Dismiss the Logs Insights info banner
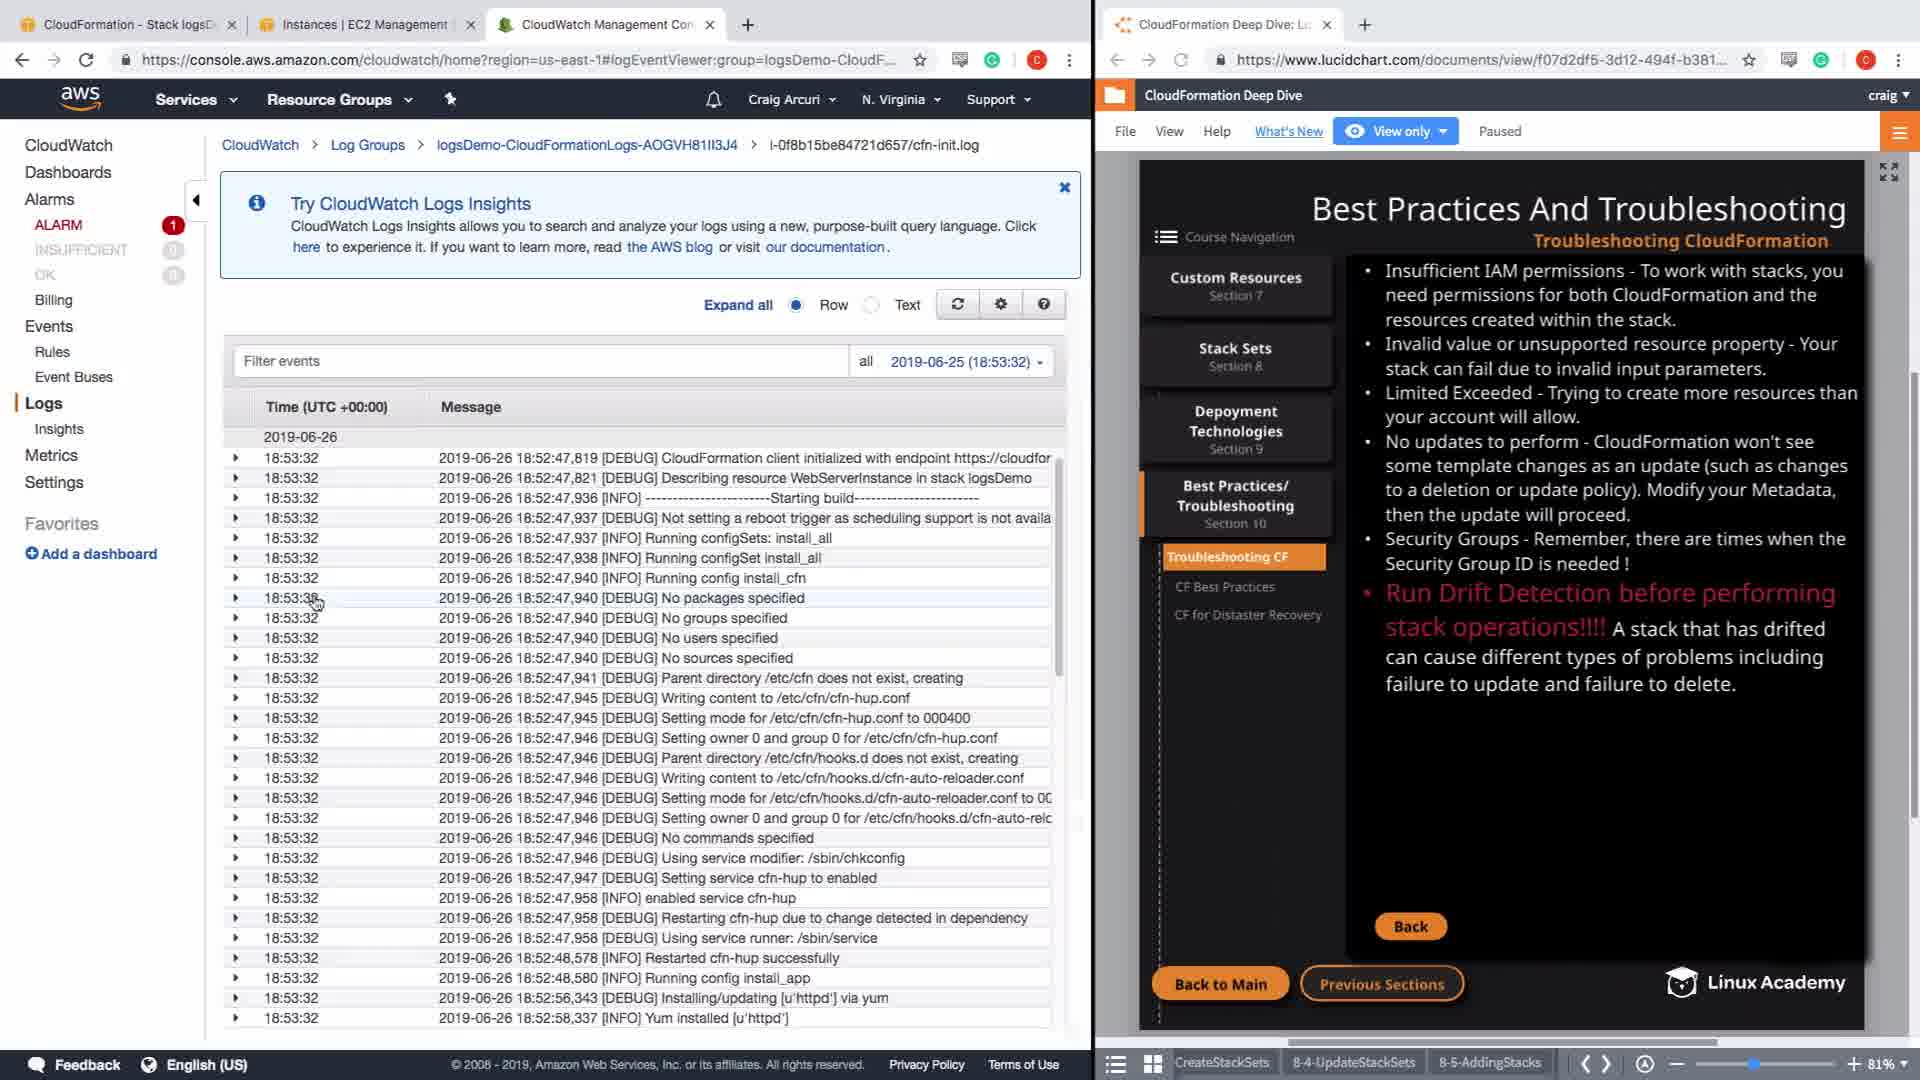 coord(1065,187)
